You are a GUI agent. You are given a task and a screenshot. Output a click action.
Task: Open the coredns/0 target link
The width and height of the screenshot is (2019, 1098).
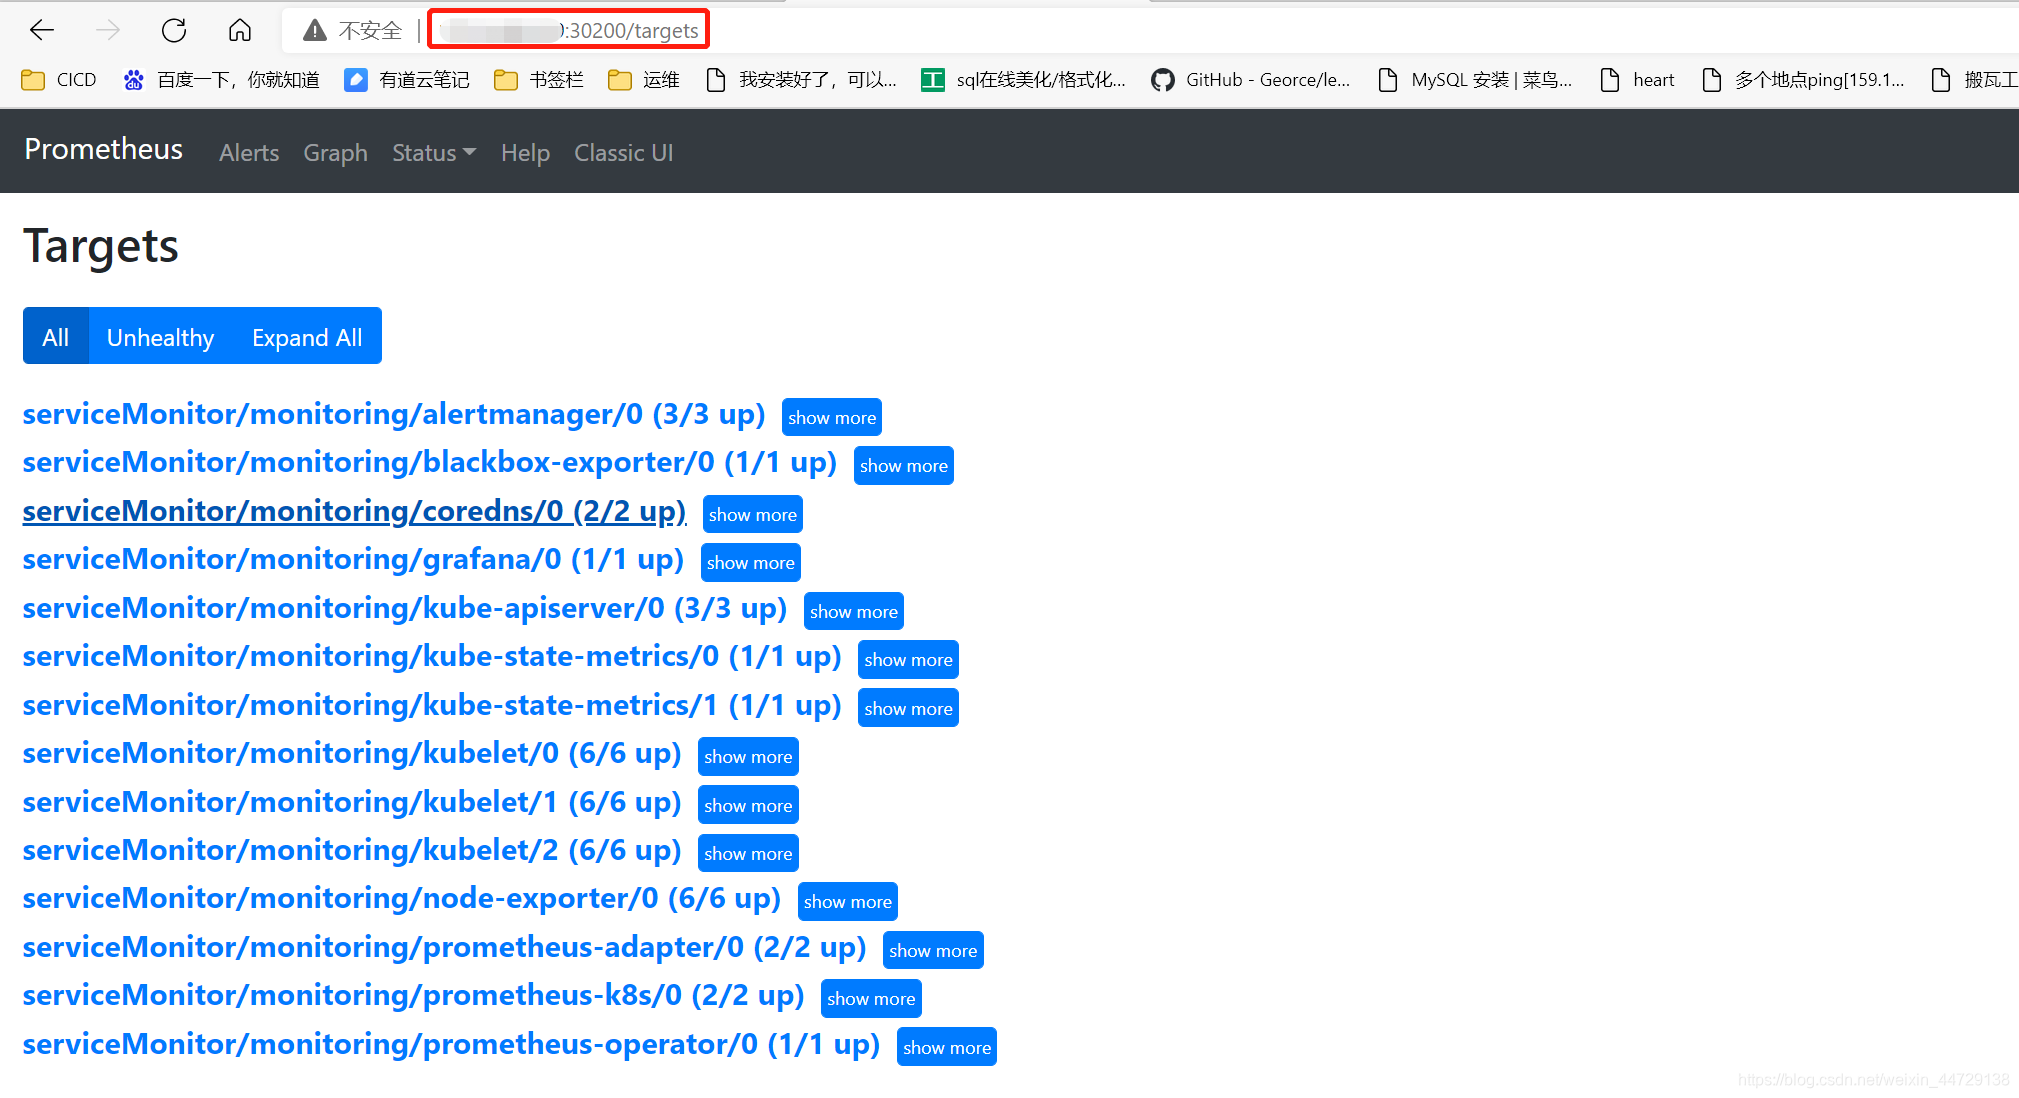tap(354, 511)
